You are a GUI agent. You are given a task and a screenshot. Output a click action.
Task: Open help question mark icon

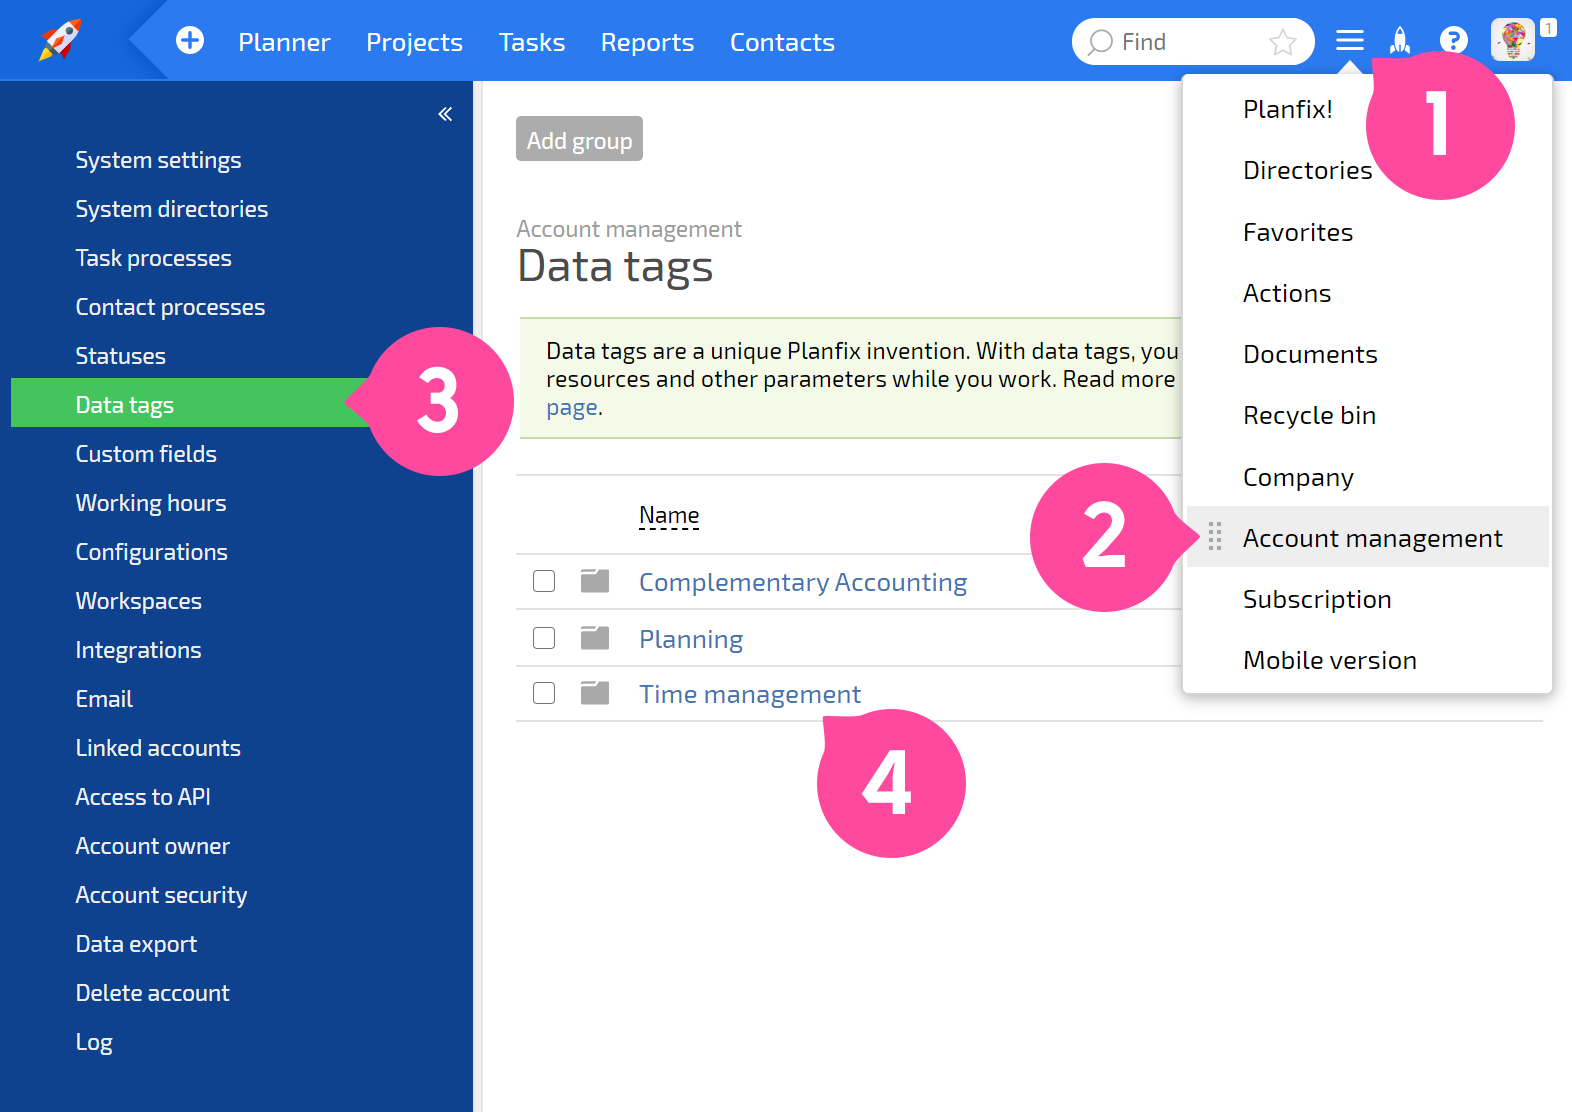point(1453,40)
